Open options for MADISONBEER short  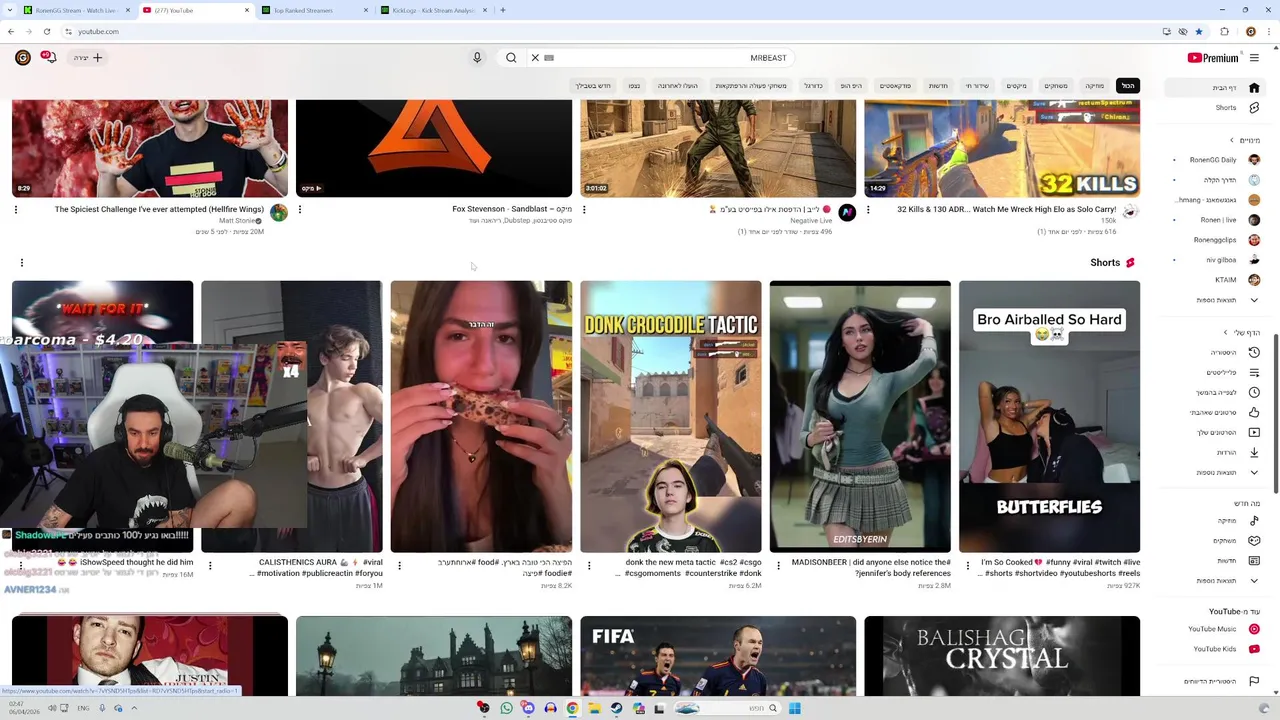click(778, 566)
